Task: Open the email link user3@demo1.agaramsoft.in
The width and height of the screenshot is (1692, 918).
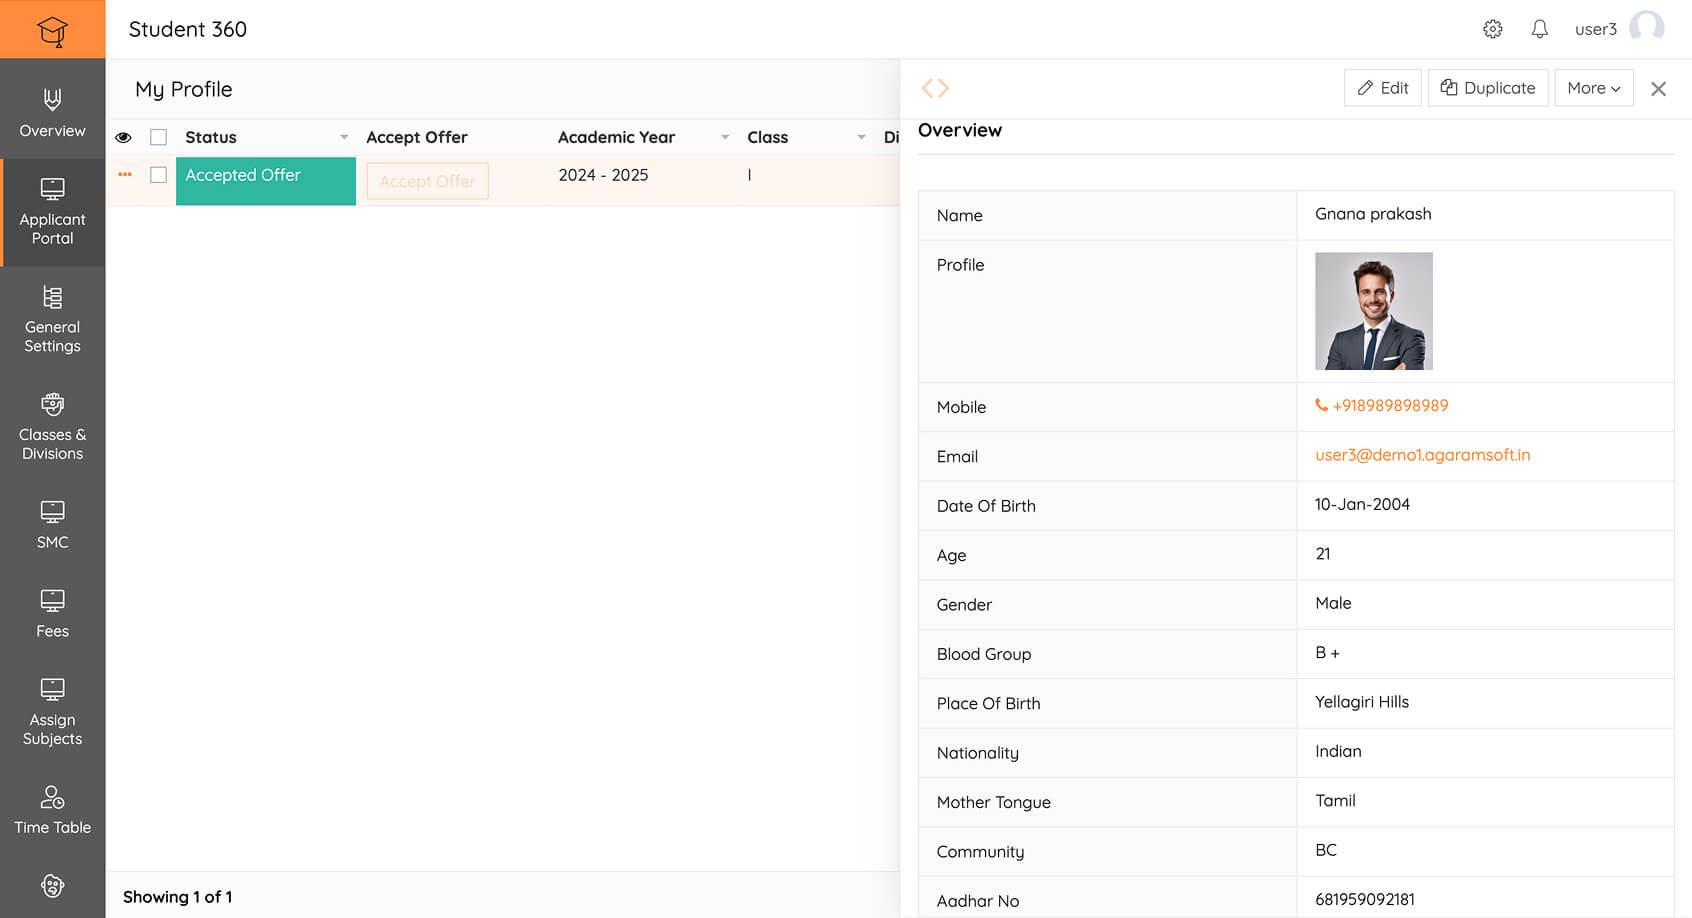Action: (1422, 455)
